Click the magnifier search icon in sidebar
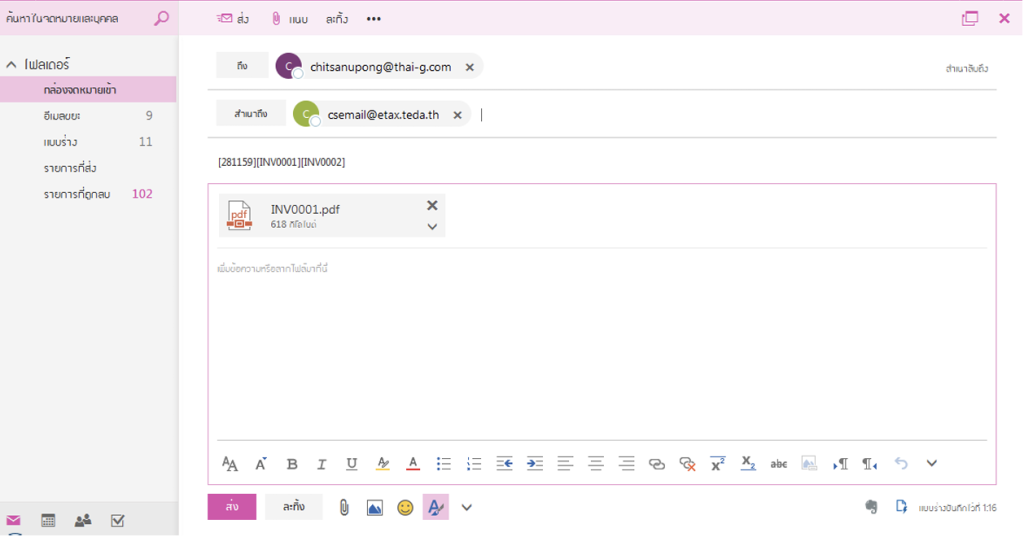1024x537 pixels. [161, 18]
